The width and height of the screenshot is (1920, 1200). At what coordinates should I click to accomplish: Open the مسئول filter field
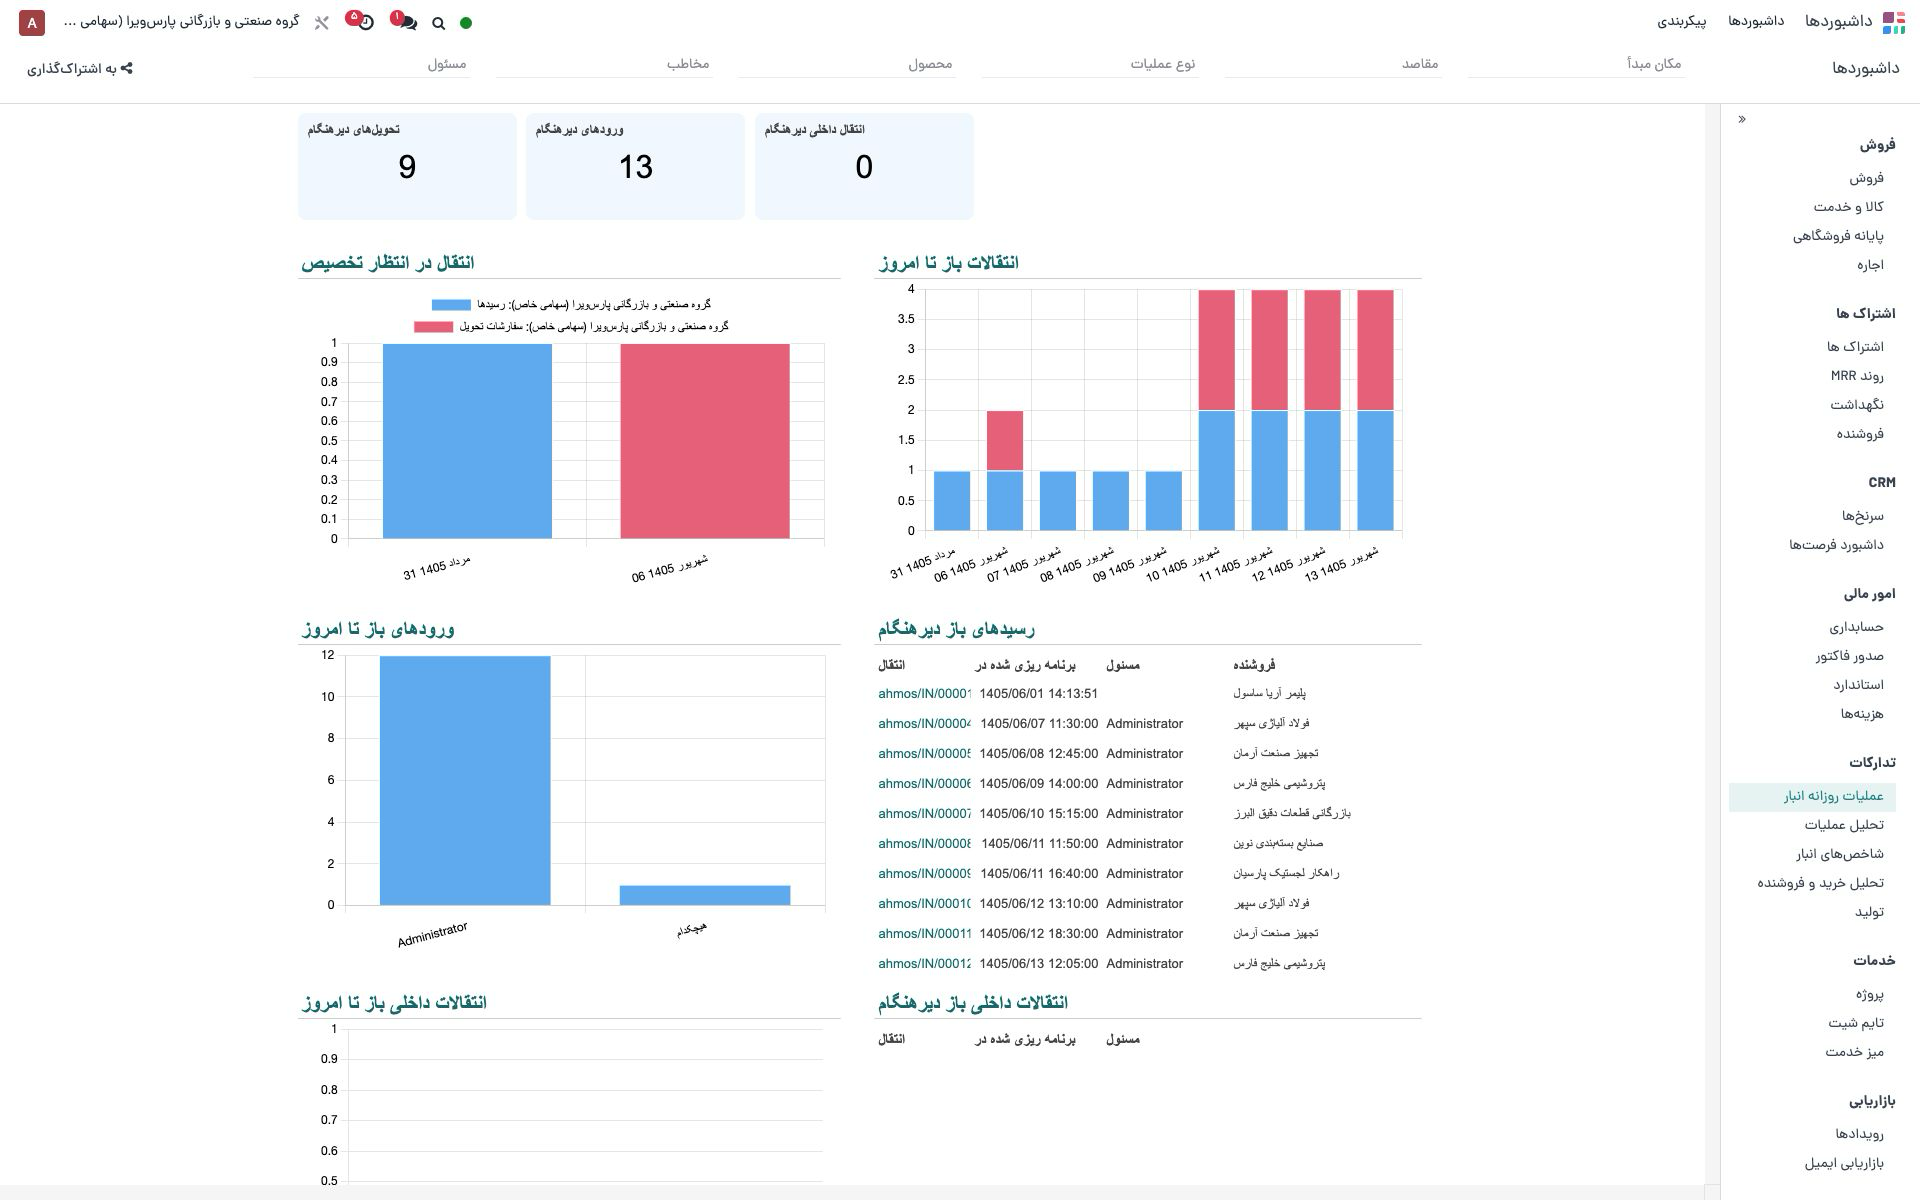click(x=361, y=64)
